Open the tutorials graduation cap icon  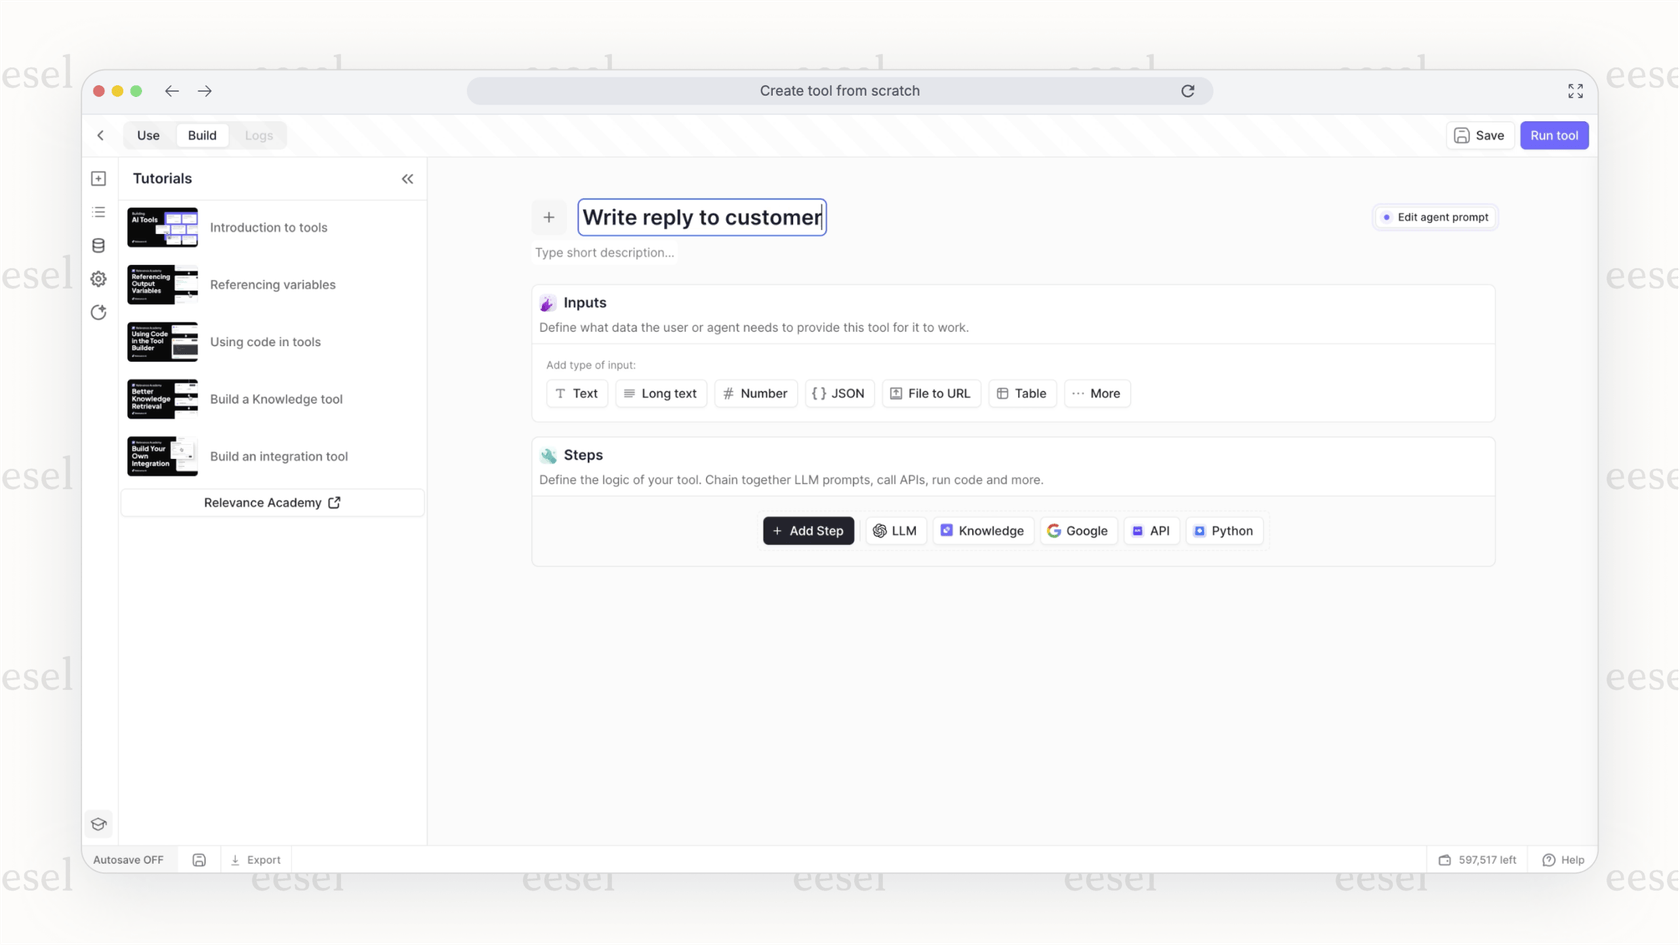(98, 823)
